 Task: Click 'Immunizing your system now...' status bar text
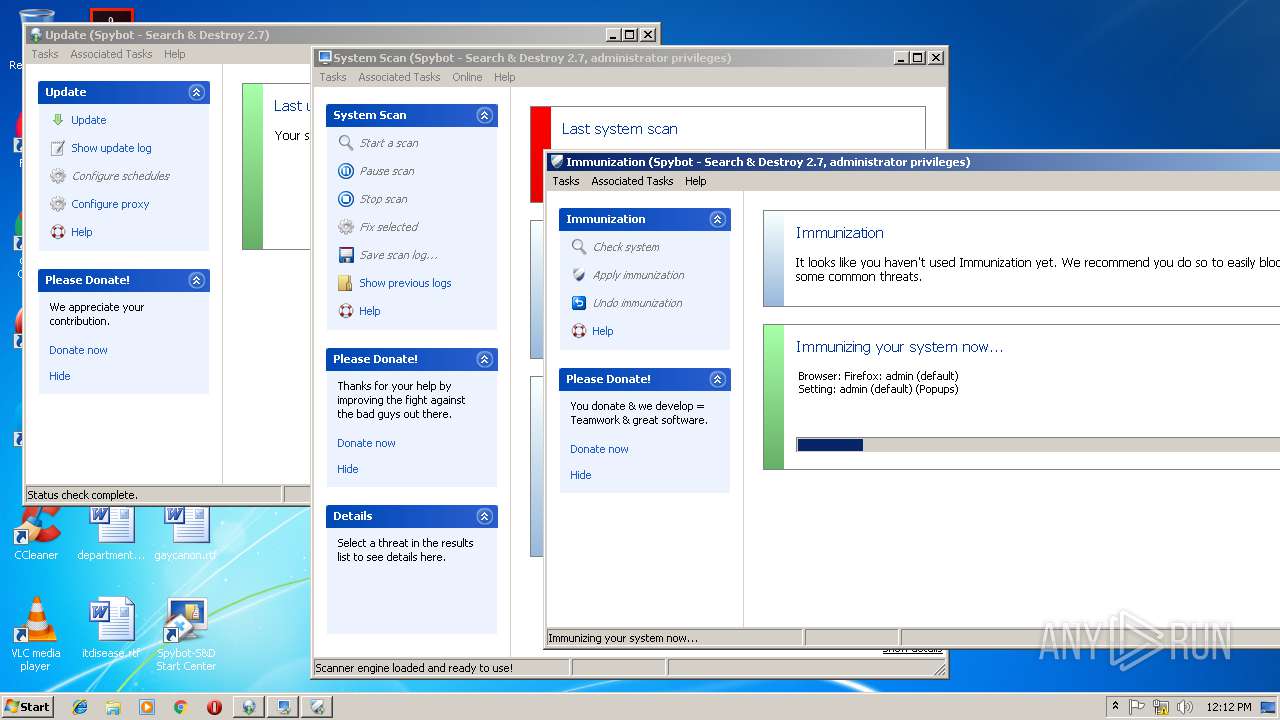[623, 638]
